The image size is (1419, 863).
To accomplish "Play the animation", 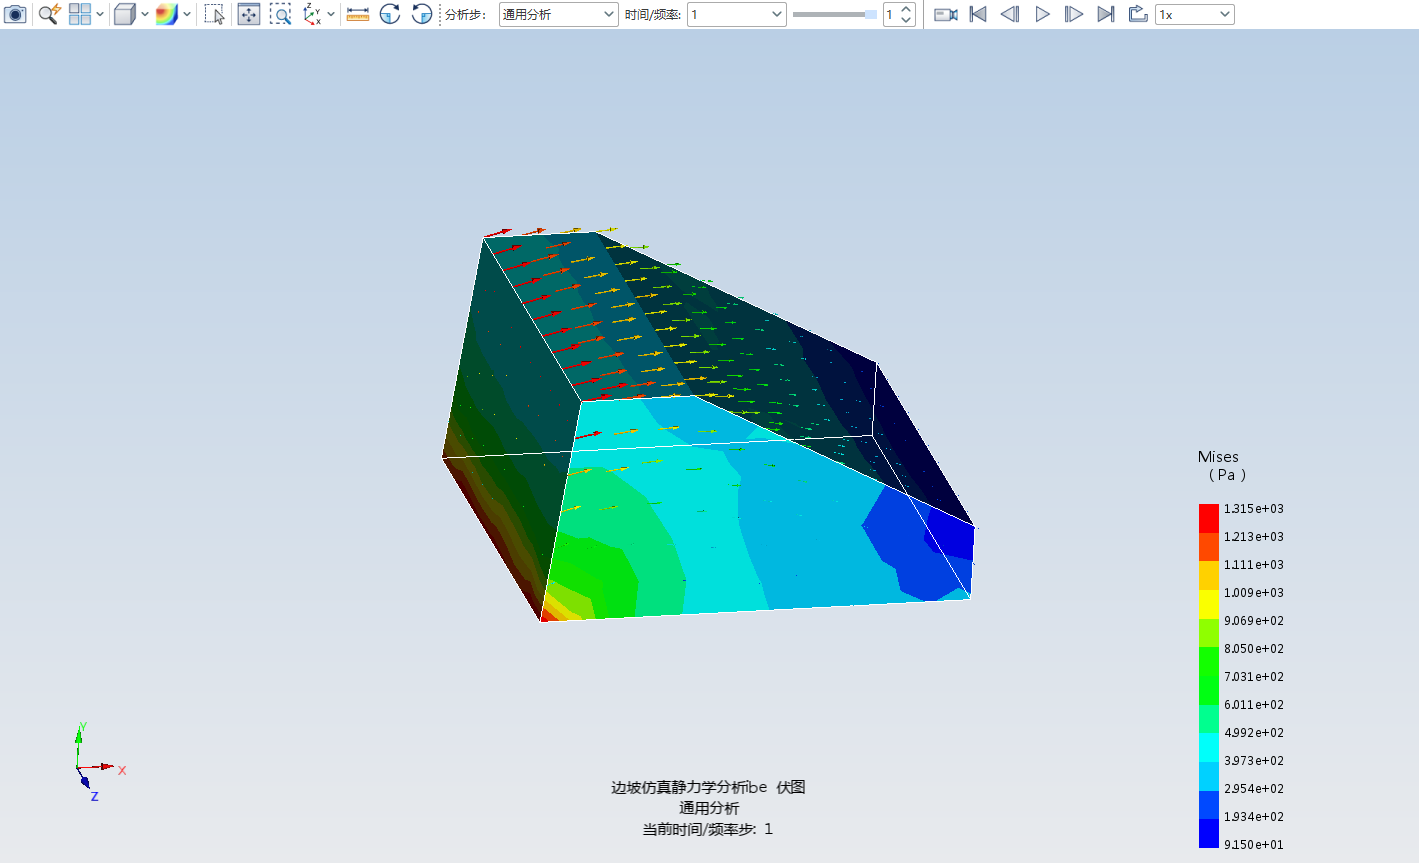I will pyautogui.click(x=1042, y=14).
